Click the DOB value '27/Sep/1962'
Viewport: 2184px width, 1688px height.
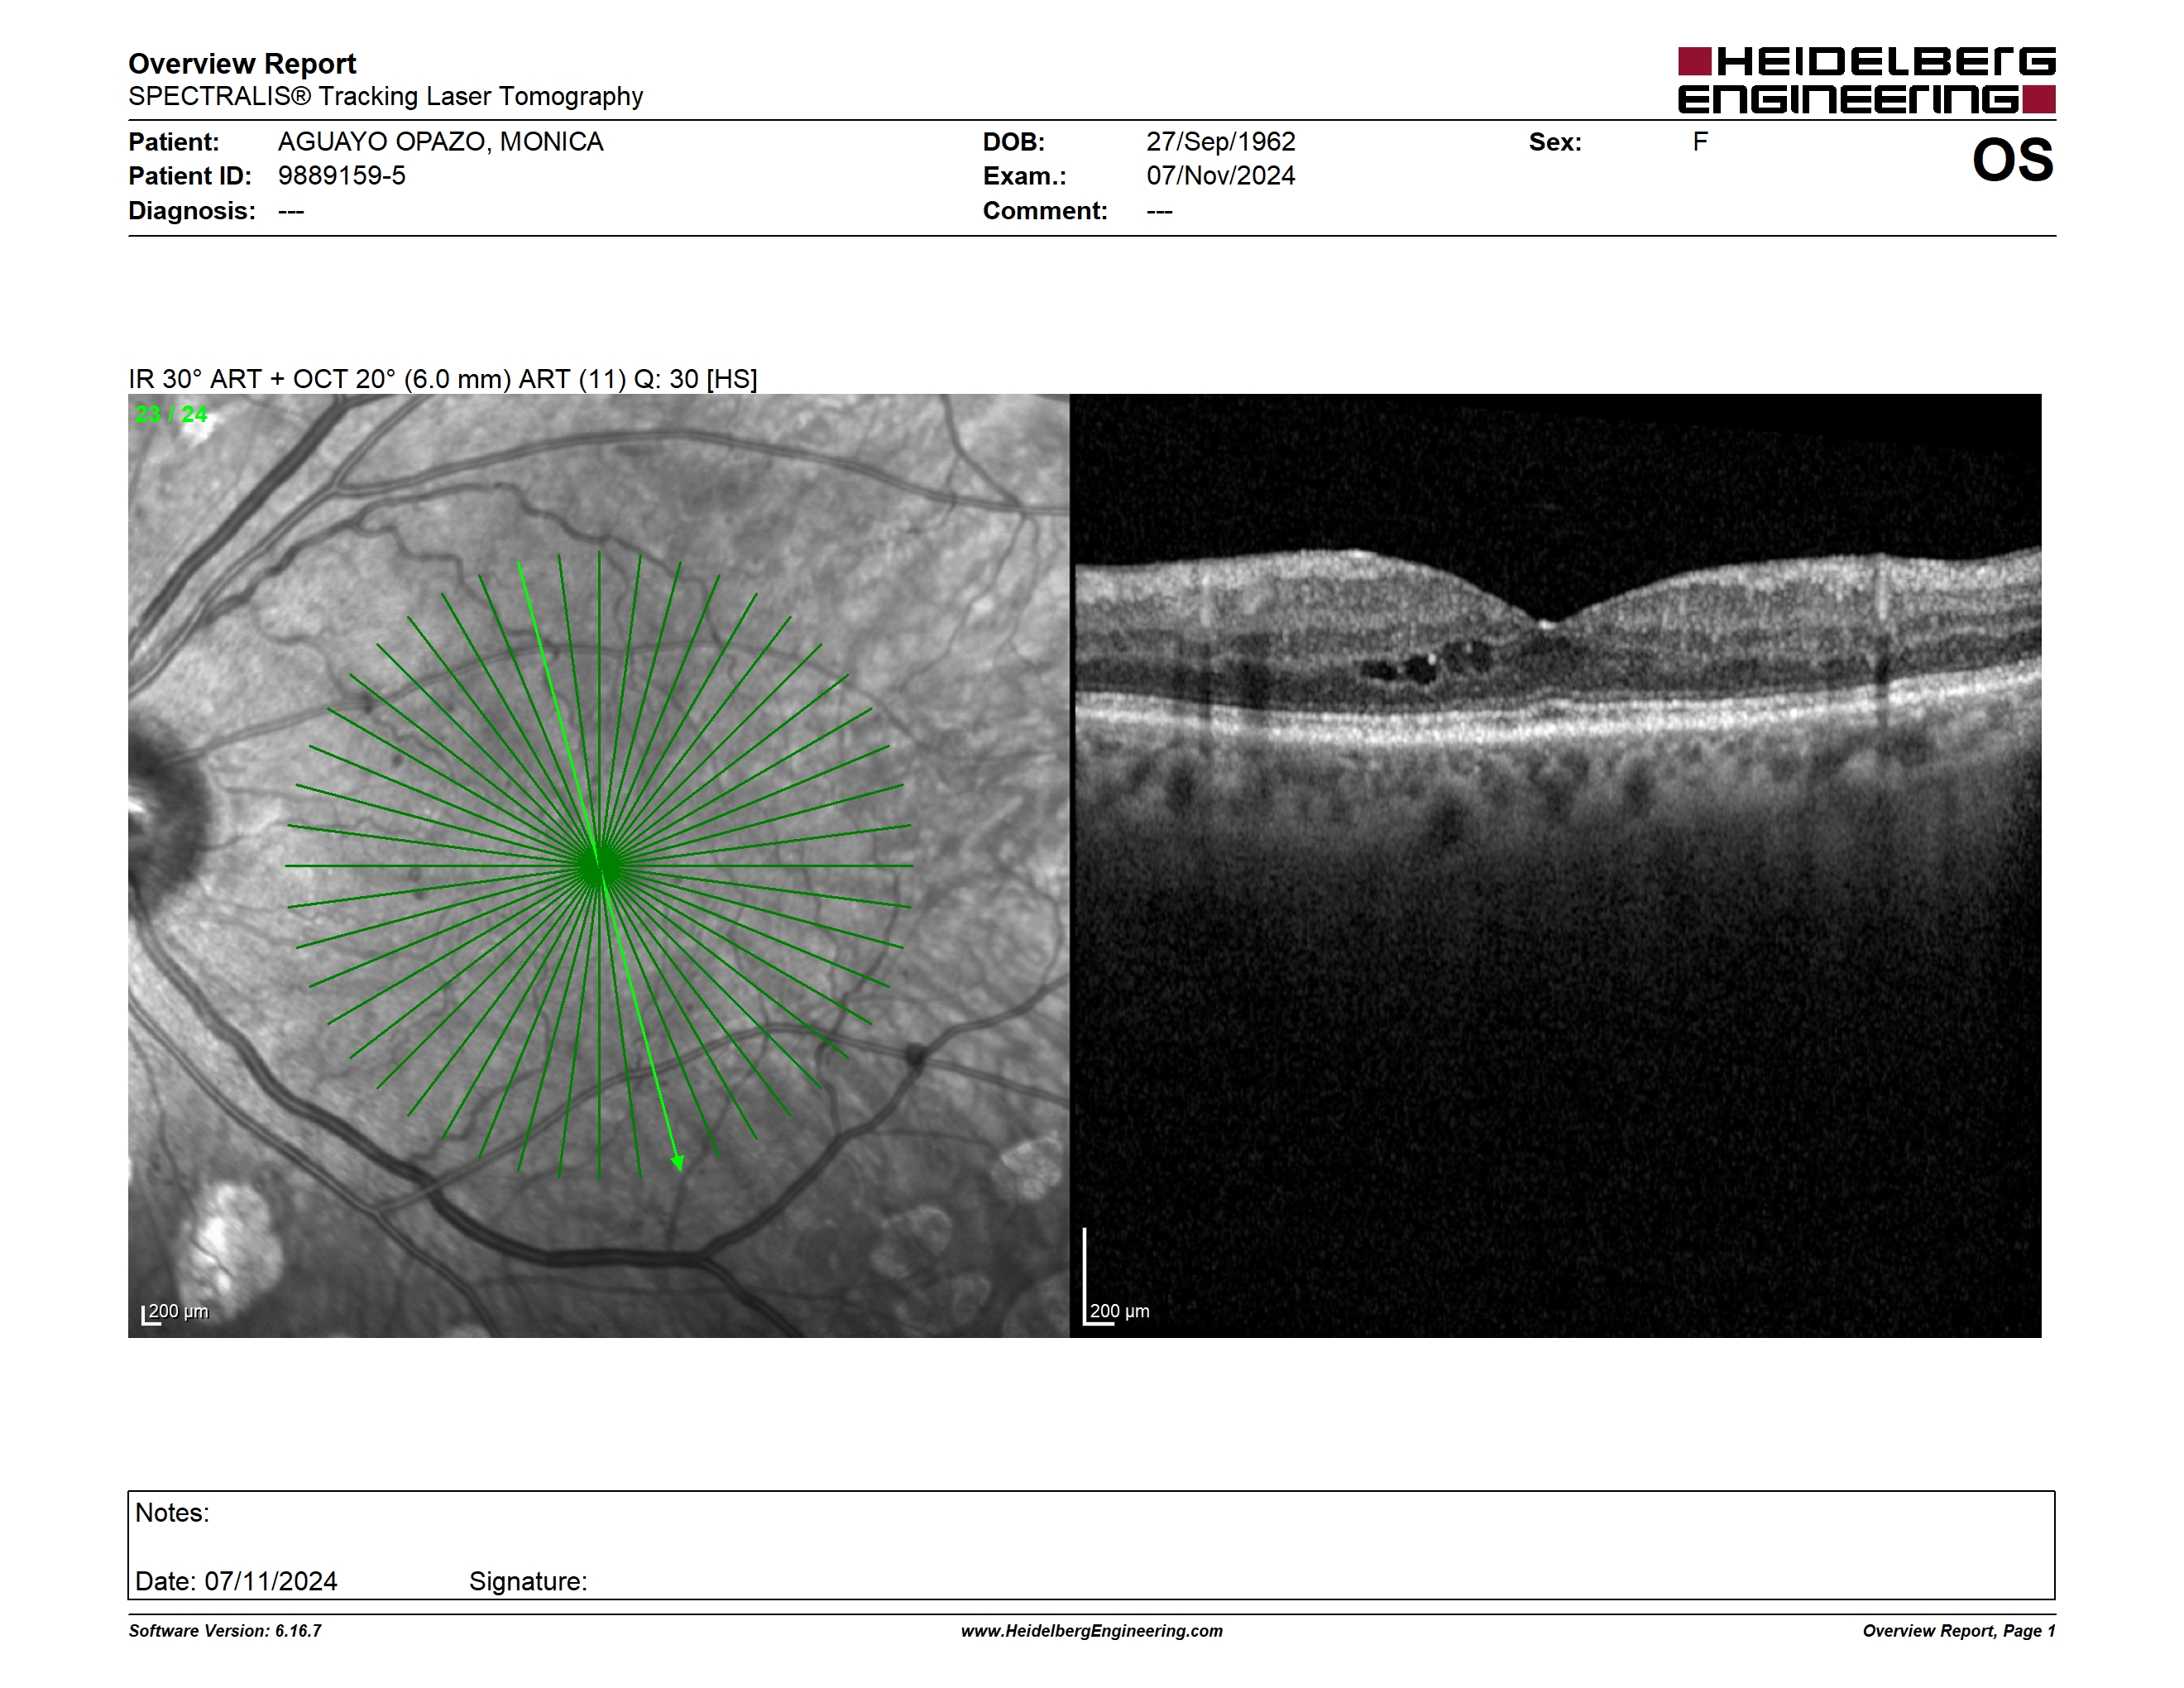[x=1220, y=142]
